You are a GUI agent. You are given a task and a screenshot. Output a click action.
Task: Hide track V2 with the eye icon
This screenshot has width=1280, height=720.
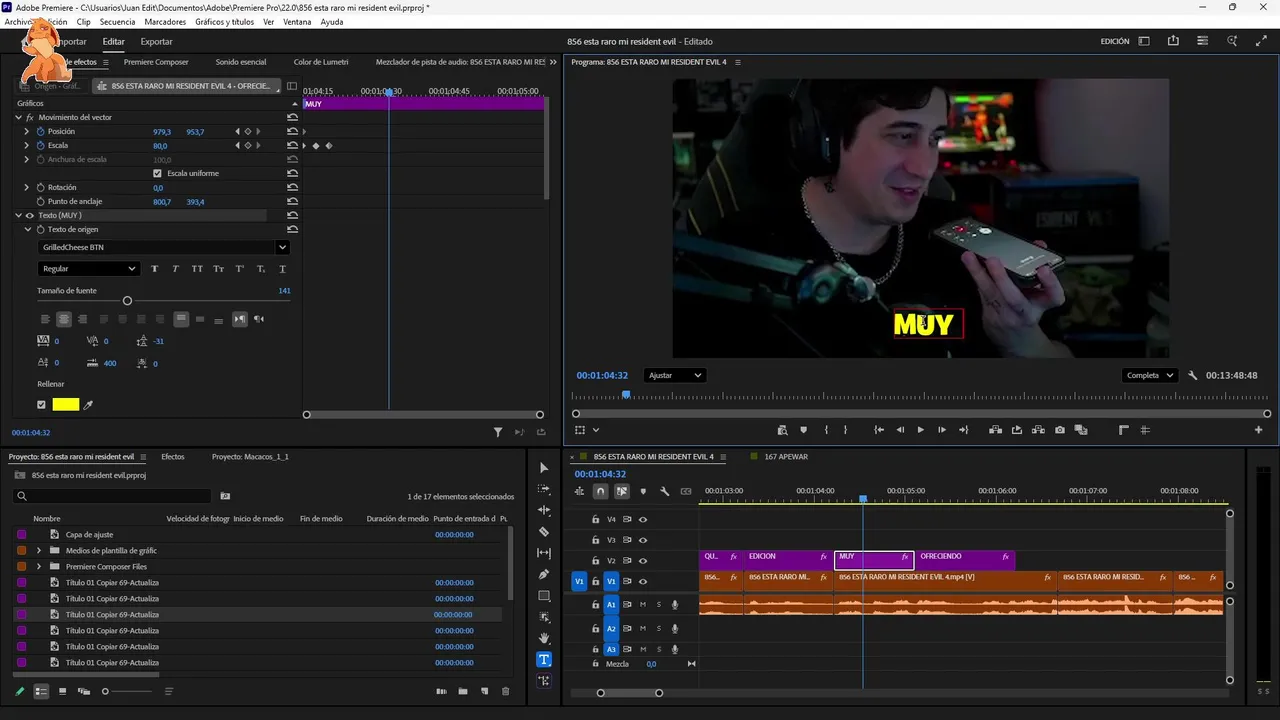(643, 561)
